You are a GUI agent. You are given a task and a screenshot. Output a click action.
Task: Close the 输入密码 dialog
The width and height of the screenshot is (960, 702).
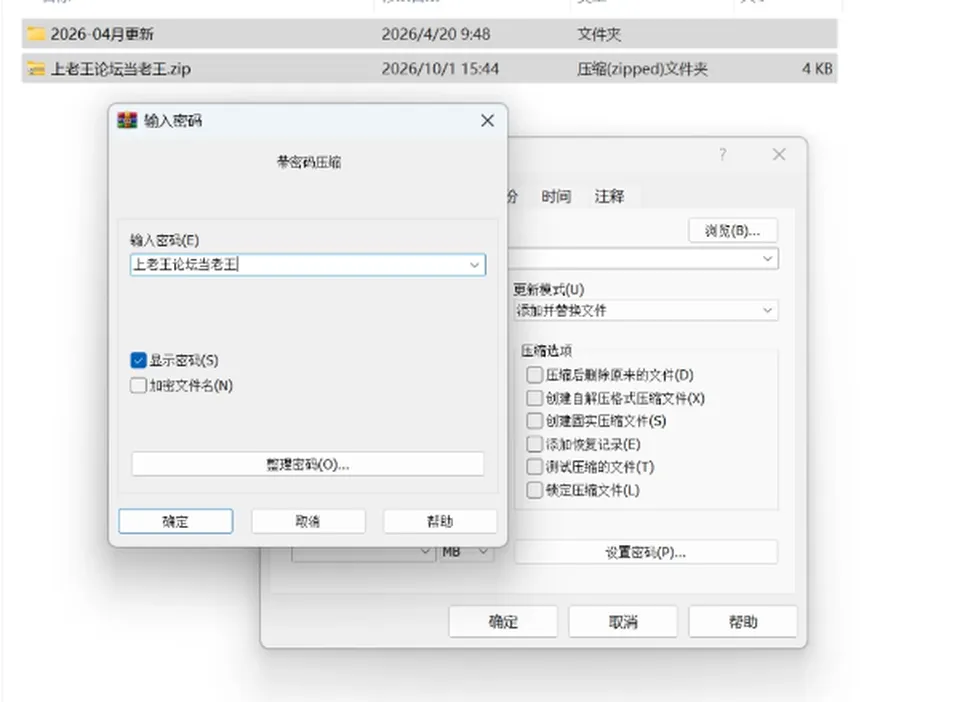point(487,121)
